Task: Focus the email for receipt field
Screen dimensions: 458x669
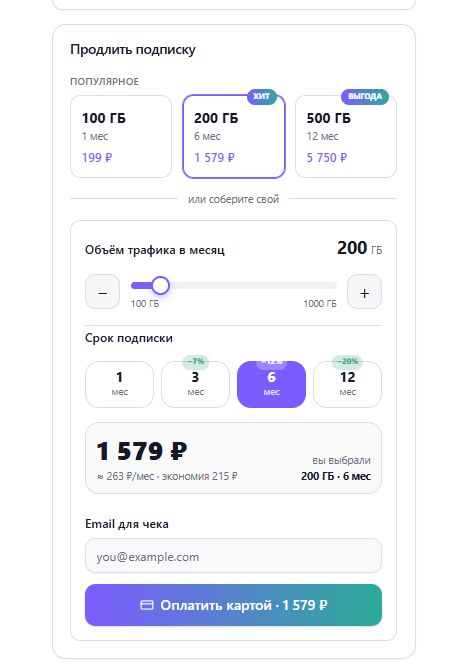Action: pos(233,556)
